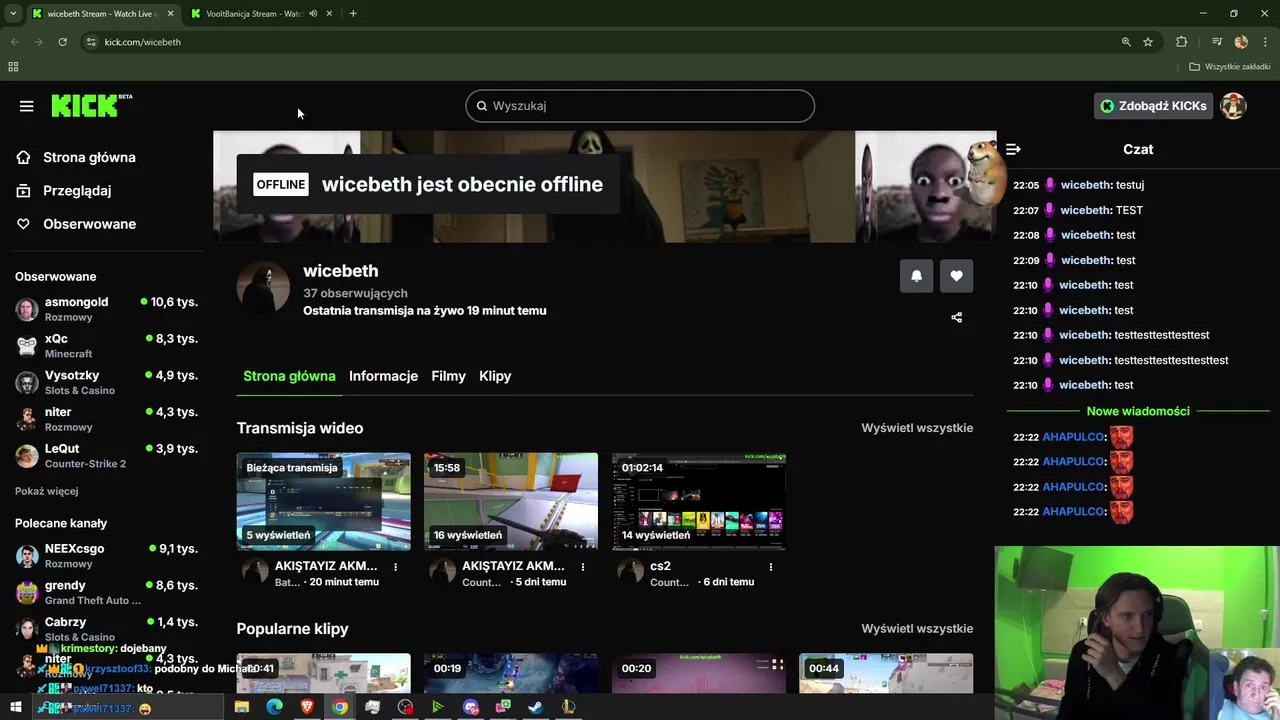Open LeQut channel in followed list
The height and width of the screenshot is (720, 1280).
coord(106,456)
